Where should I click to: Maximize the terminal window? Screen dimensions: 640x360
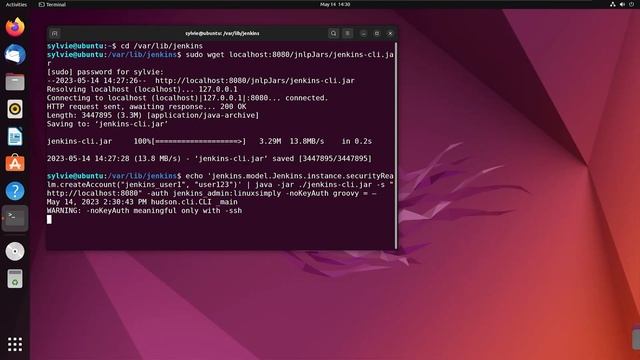click(x=377, y=33)
